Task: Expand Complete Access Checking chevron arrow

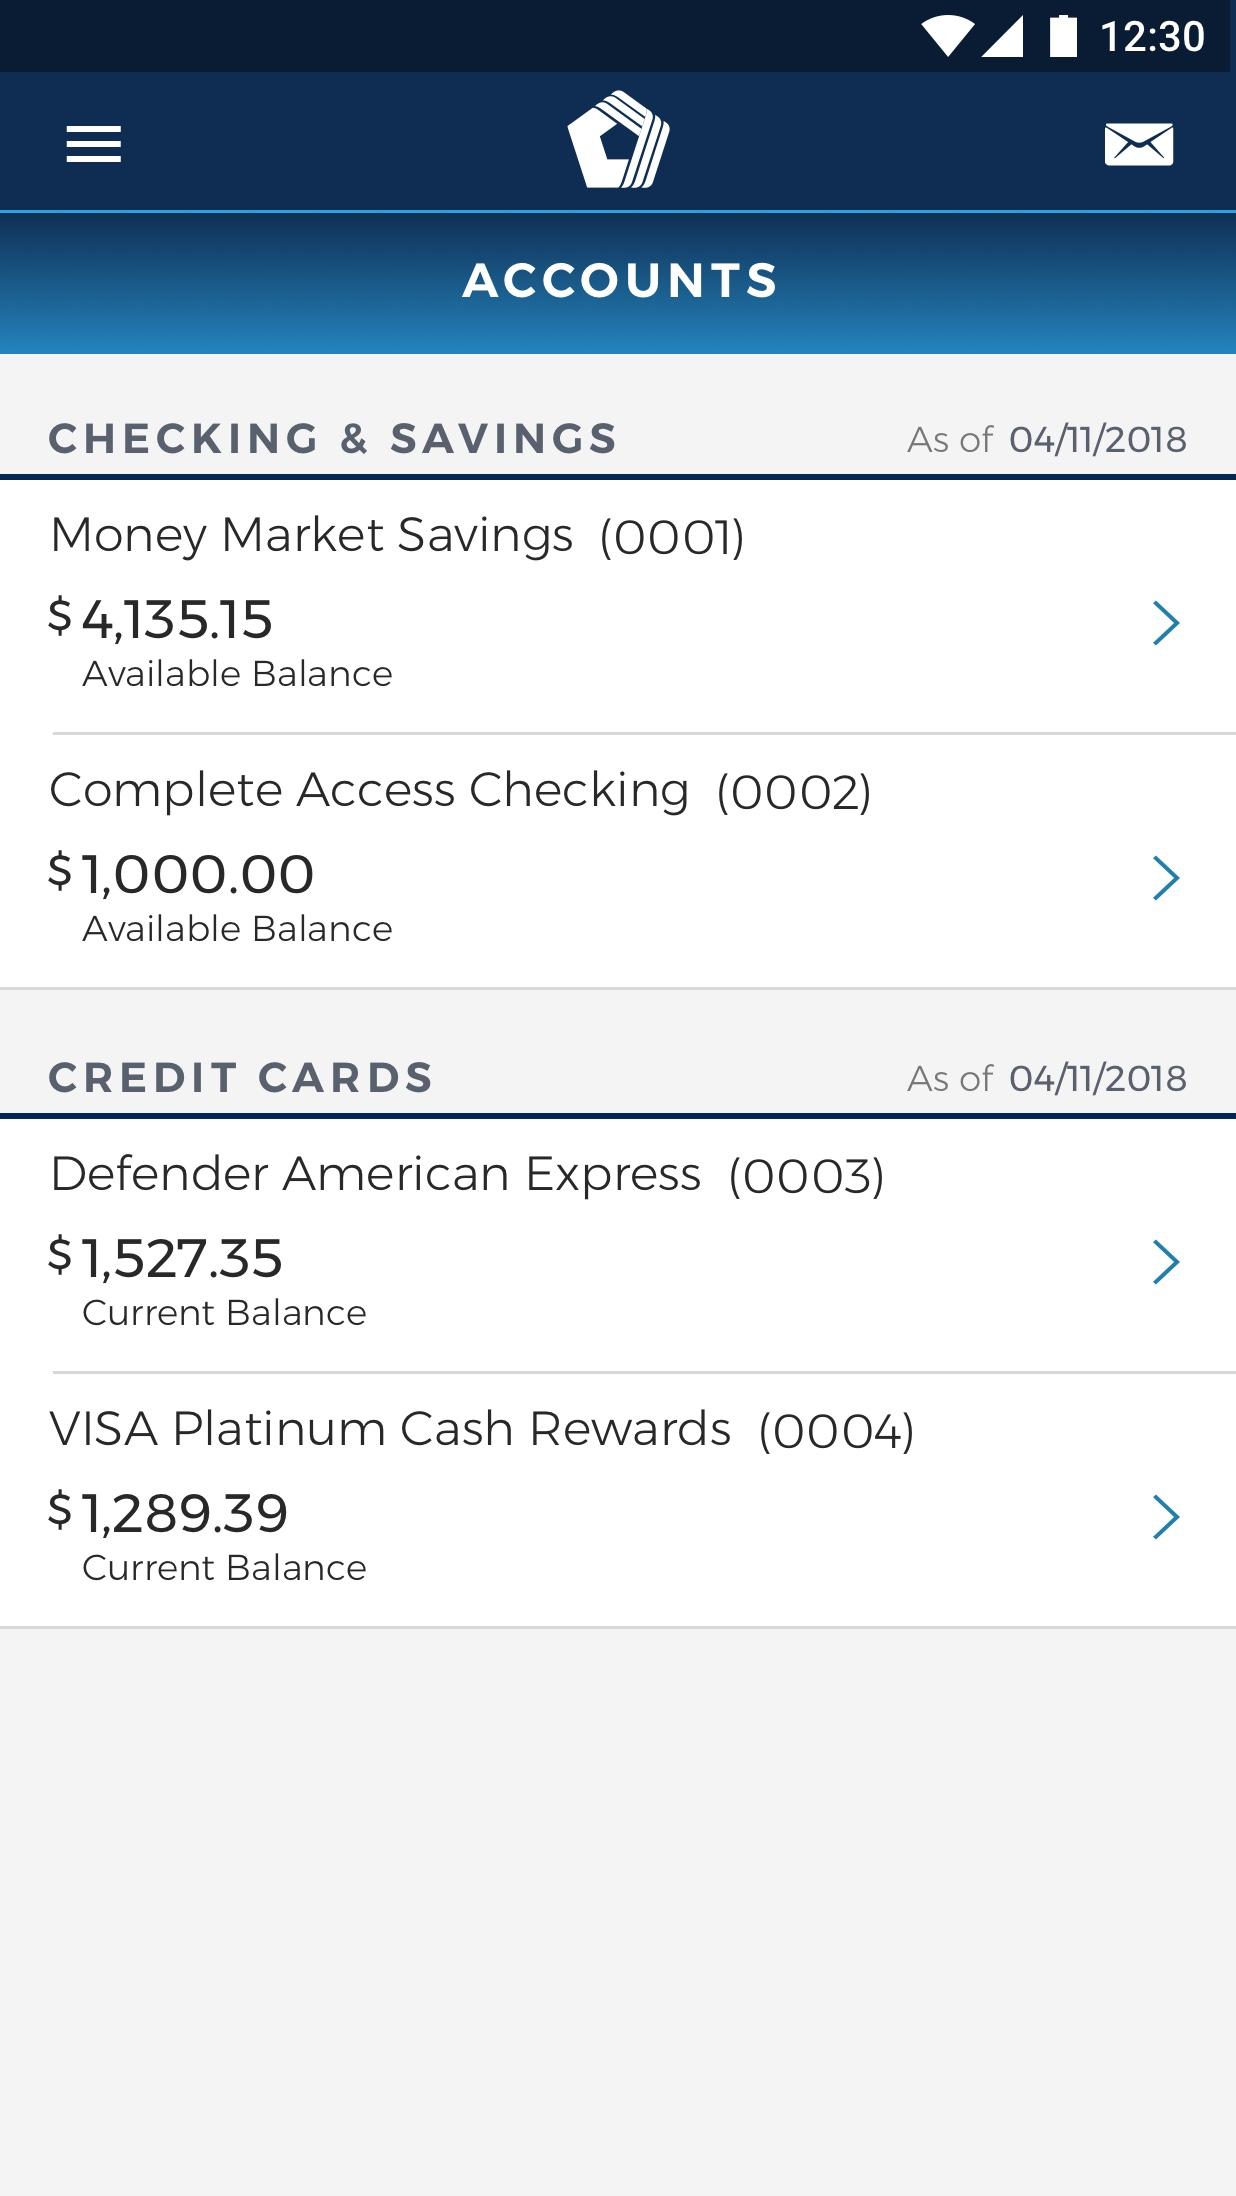Action: point(1166,878)
